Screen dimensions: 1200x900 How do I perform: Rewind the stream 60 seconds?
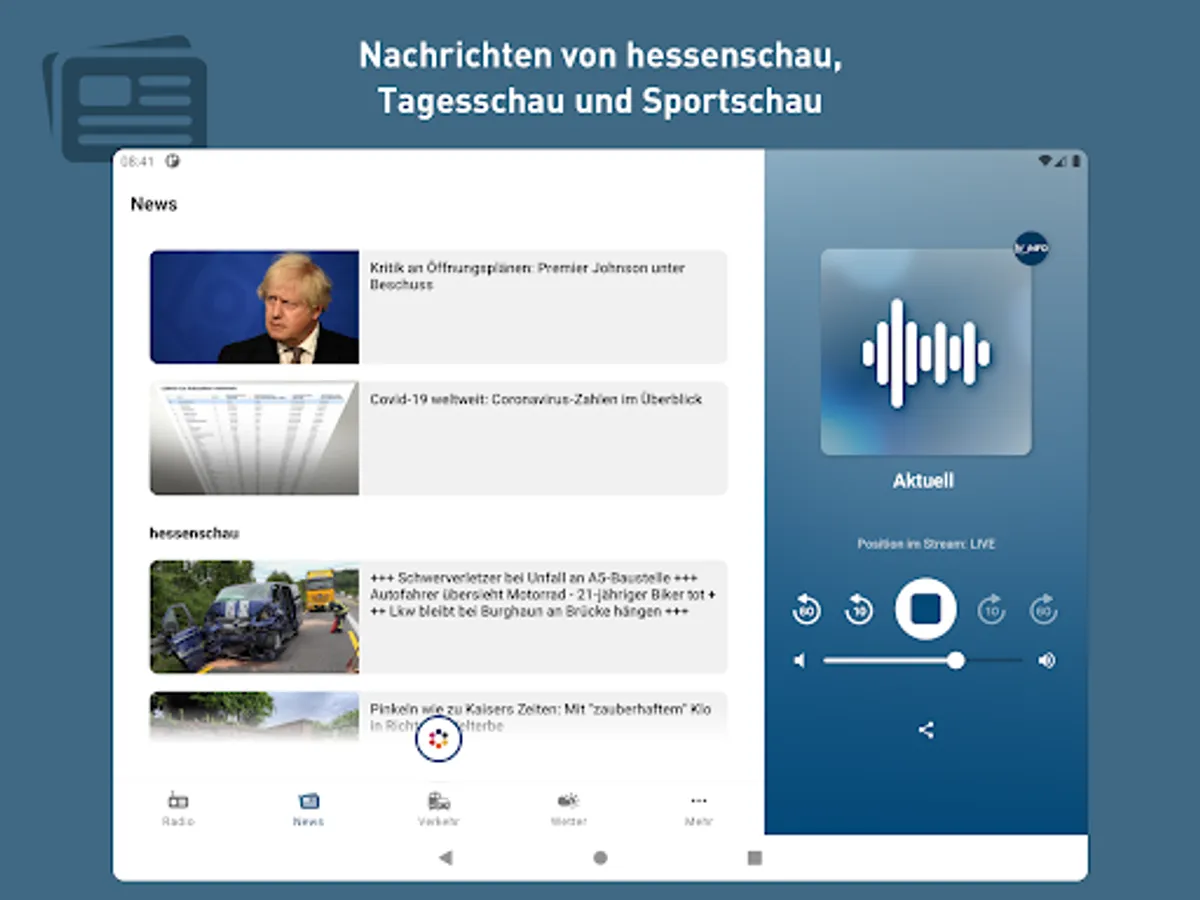(x=807, y=609)
